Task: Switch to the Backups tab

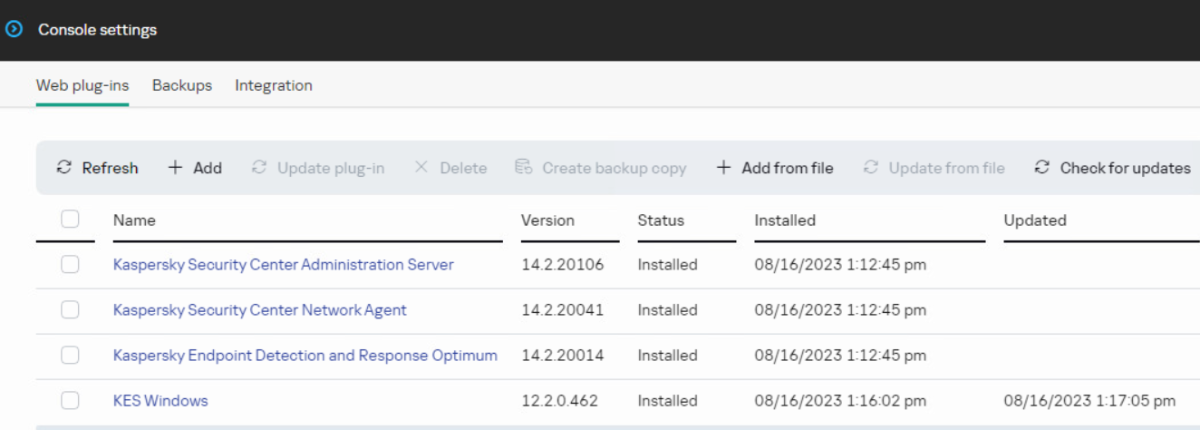Action: 182,86
